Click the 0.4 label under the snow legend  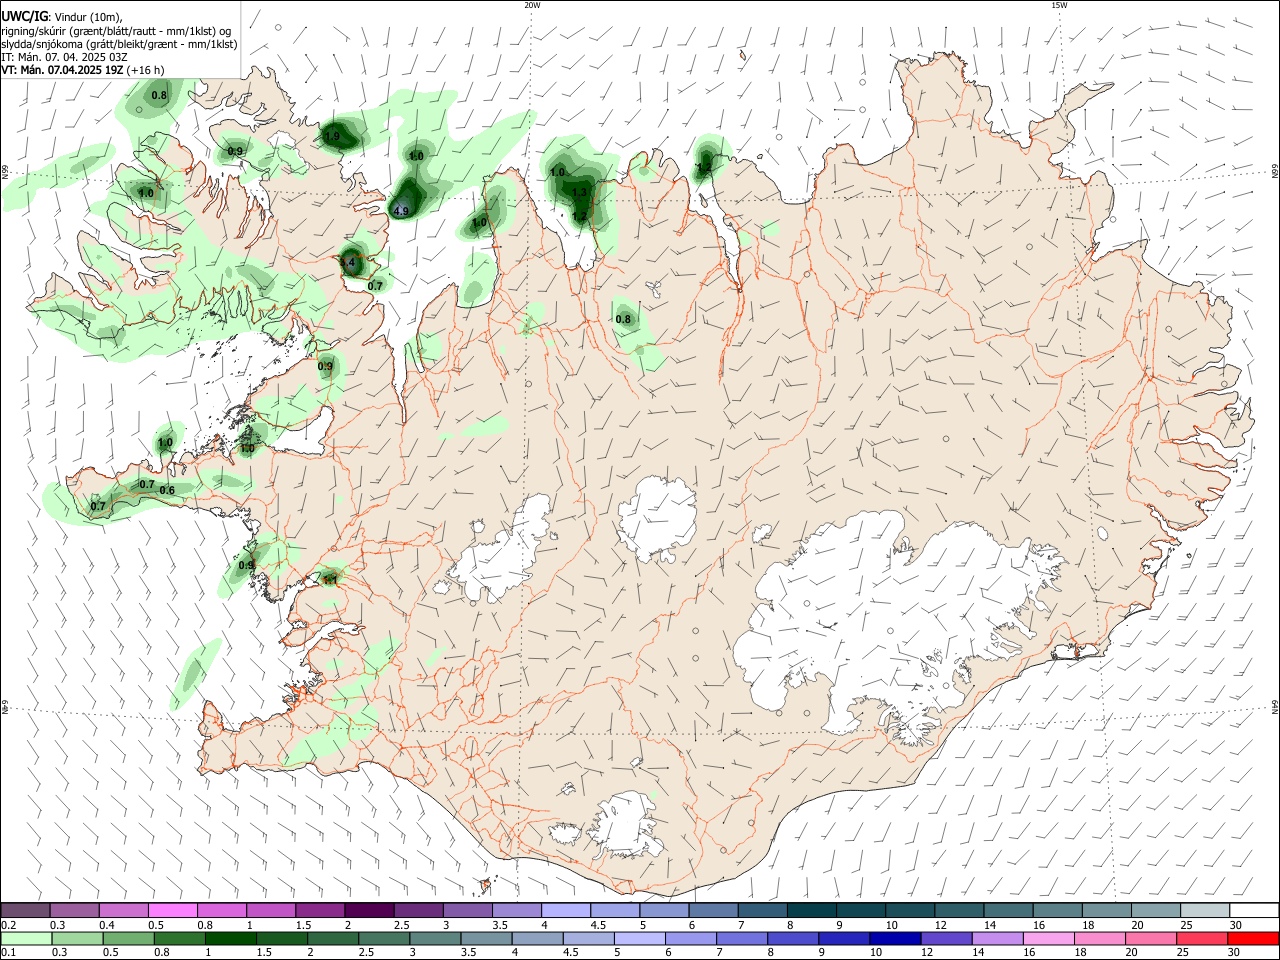(107, 926)
